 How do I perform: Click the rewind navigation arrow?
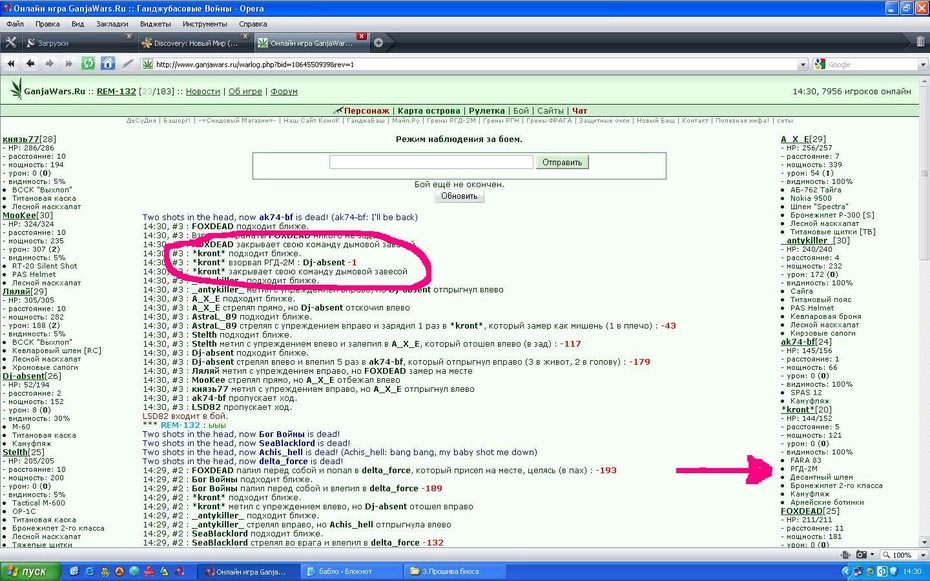(x=11, y=63)
